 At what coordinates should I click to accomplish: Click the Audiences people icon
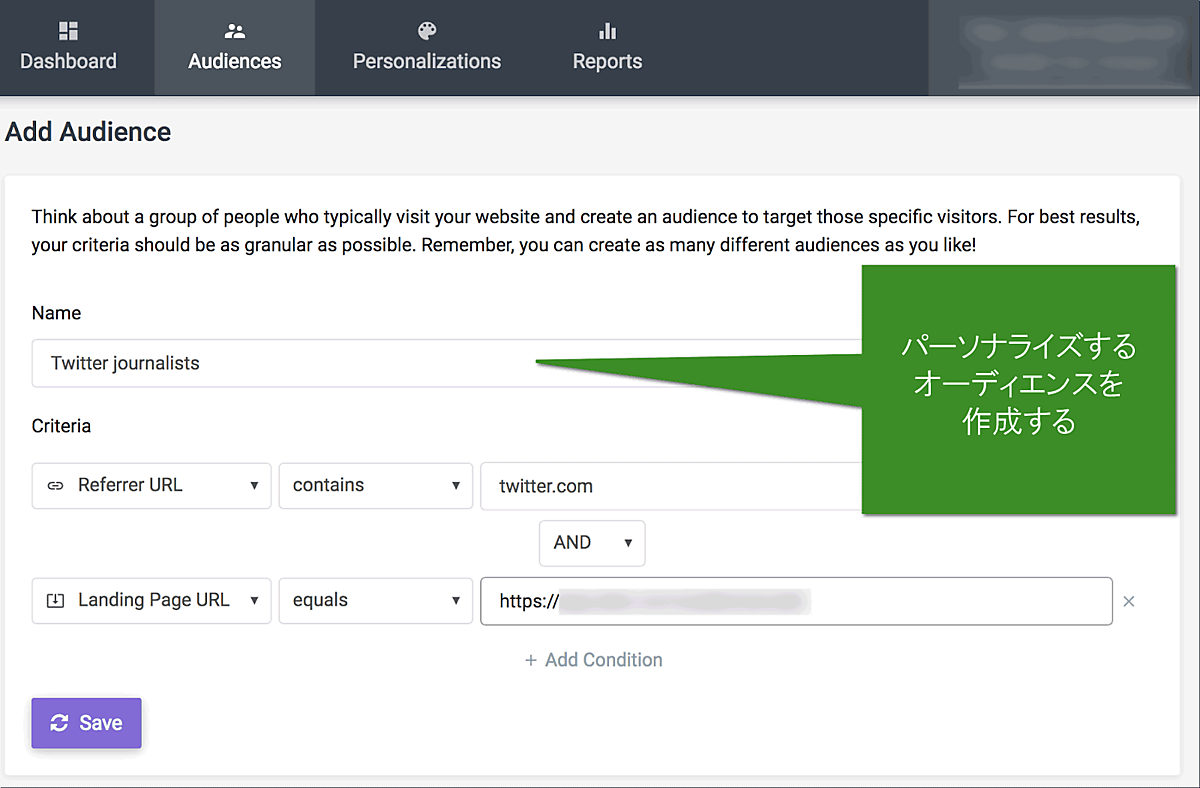pos(235,31)
